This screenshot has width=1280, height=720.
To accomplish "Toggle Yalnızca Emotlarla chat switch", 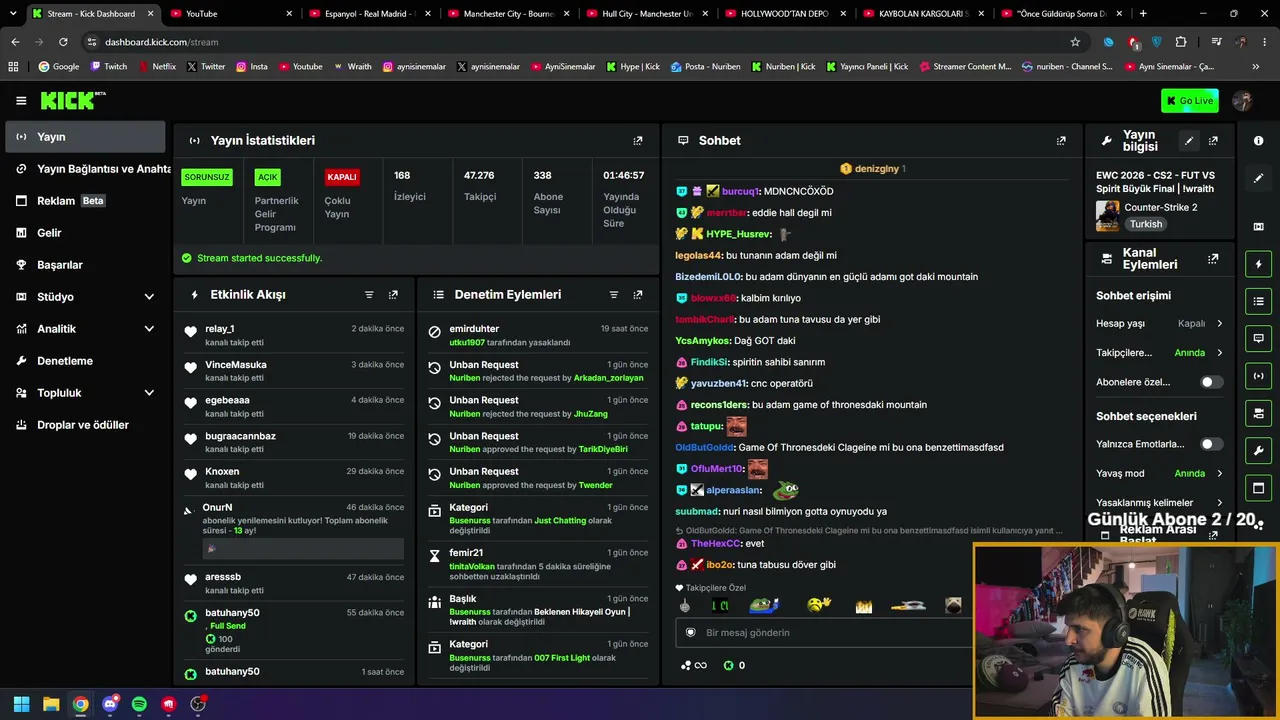I will point(1211,444).
